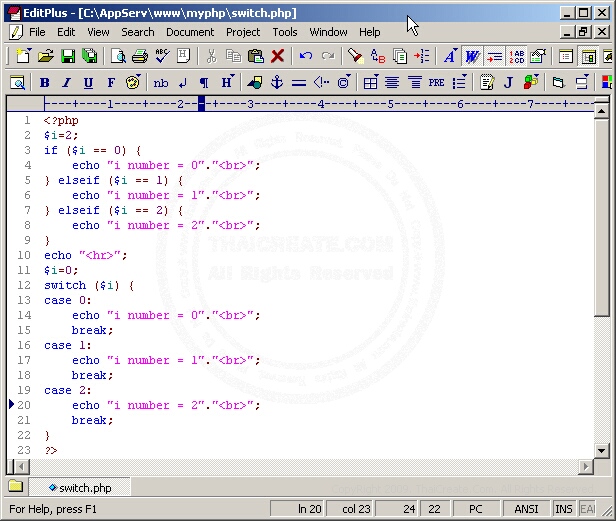Insert an anchor with the anchor icon
Image resolution: width=616 pixels, height=521 pixels.
tap(277, 83)
